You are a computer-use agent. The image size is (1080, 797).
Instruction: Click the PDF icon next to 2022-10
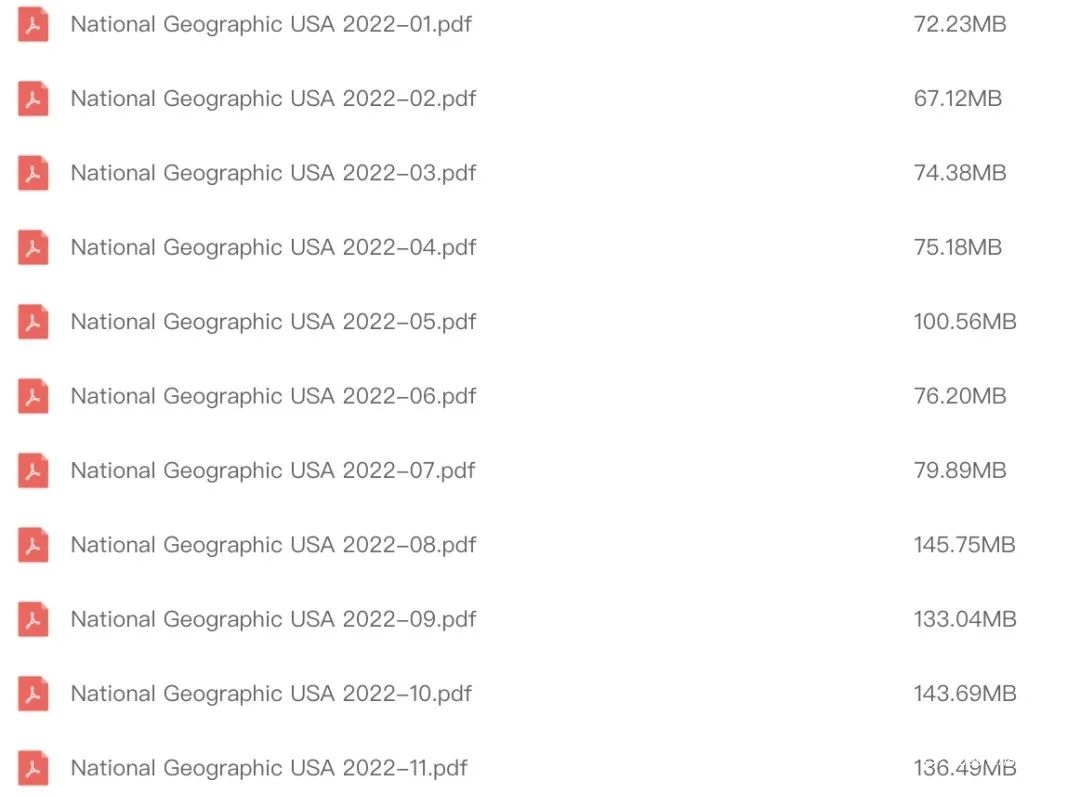34,693
